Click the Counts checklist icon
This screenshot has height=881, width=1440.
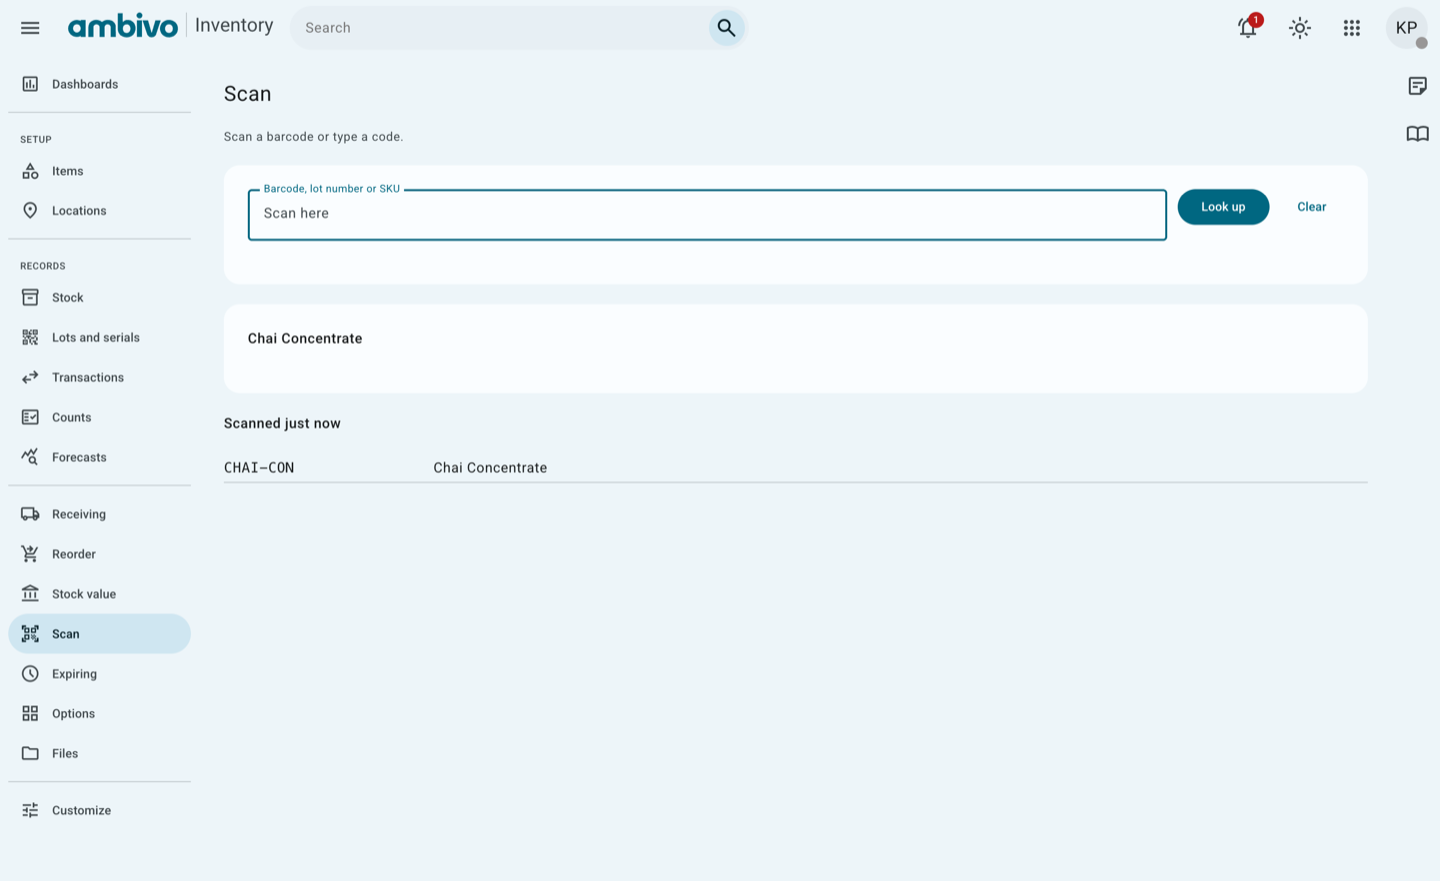coord(30,418)
